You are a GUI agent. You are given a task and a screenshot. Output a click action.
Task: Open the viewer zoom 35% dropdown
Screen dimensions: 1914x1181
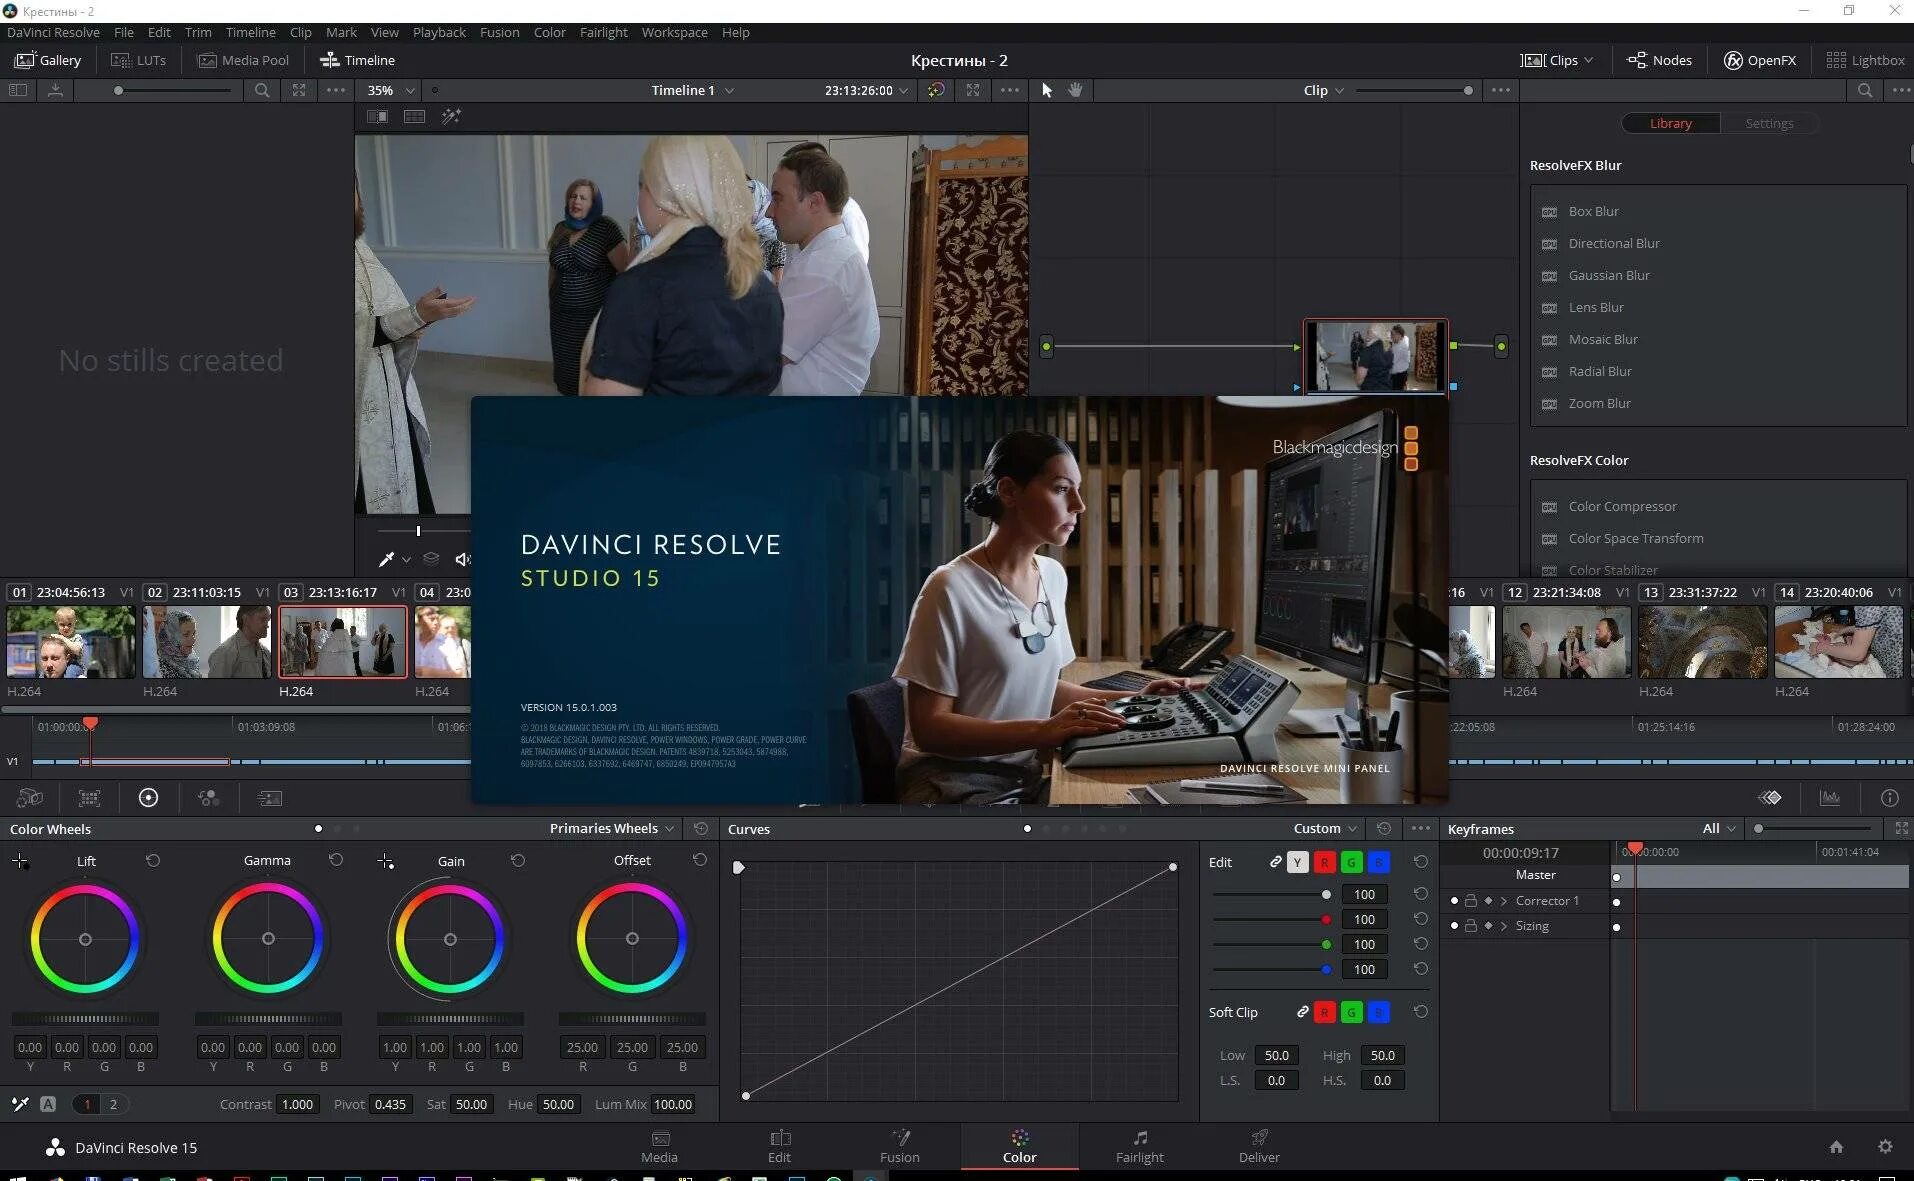pyautogui.click(x=391, y=90)
